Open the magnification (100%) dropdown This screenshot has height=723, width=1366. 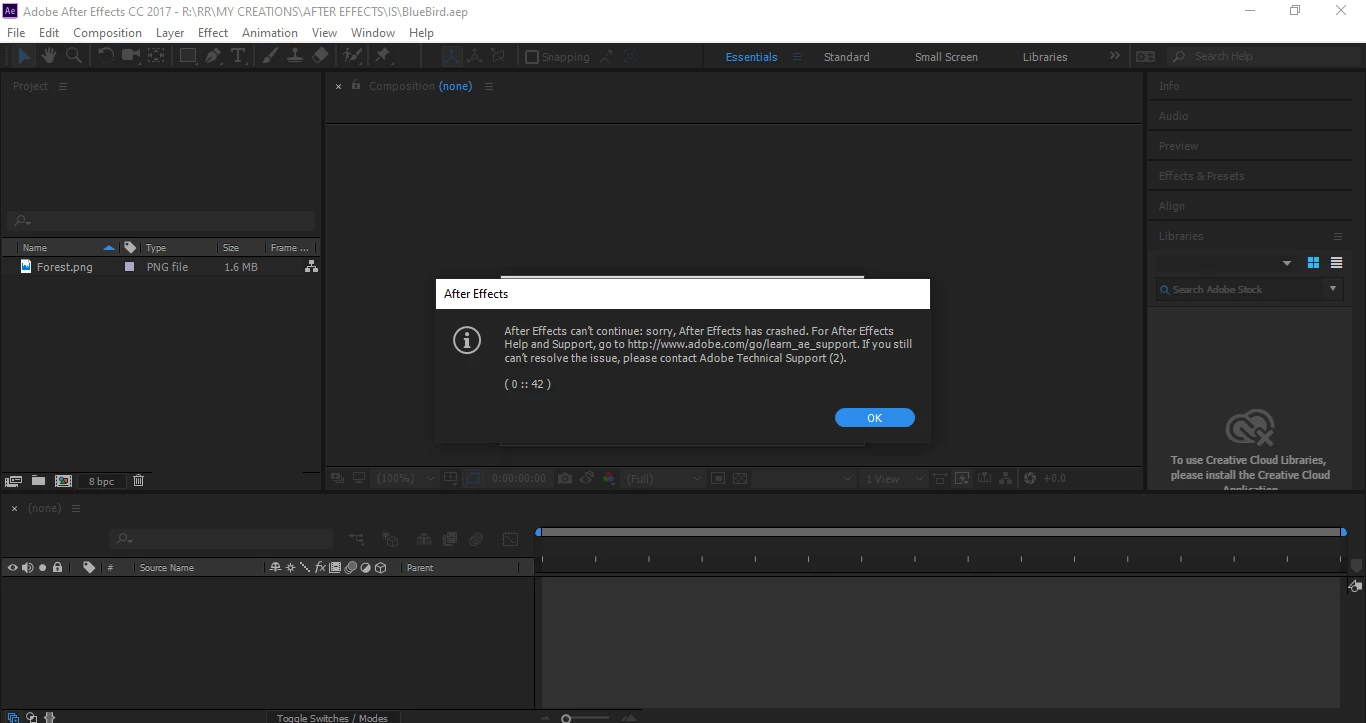coord(405,479)
